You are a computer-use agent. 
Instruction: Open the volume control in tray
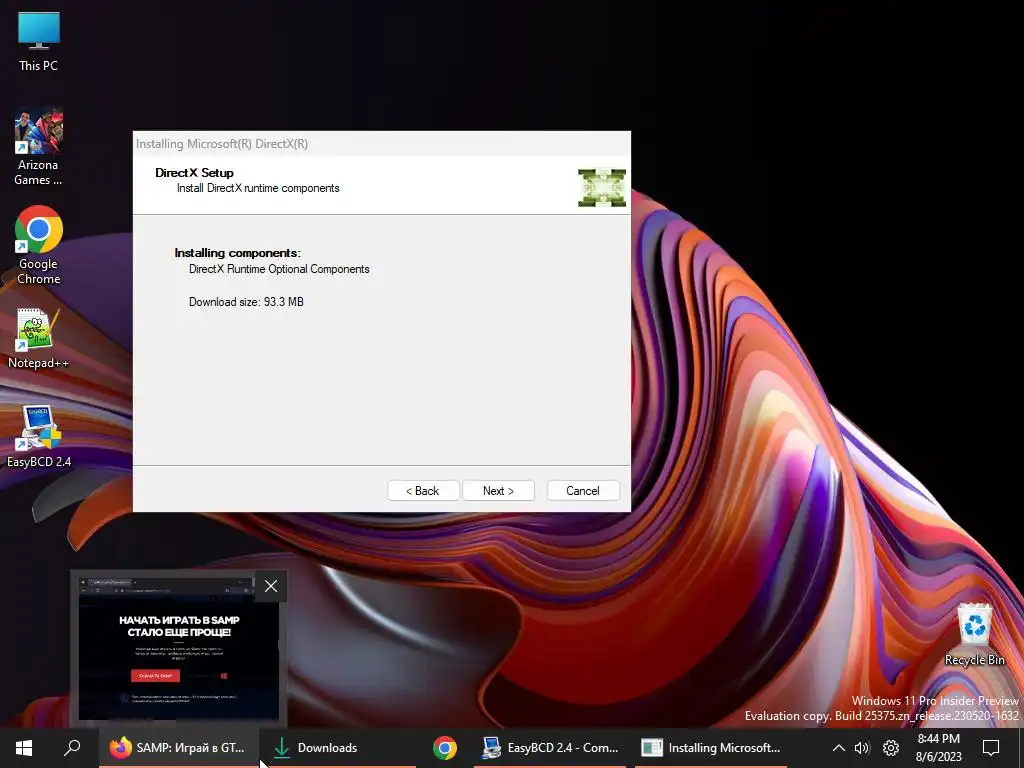click(x=863, y=748)
